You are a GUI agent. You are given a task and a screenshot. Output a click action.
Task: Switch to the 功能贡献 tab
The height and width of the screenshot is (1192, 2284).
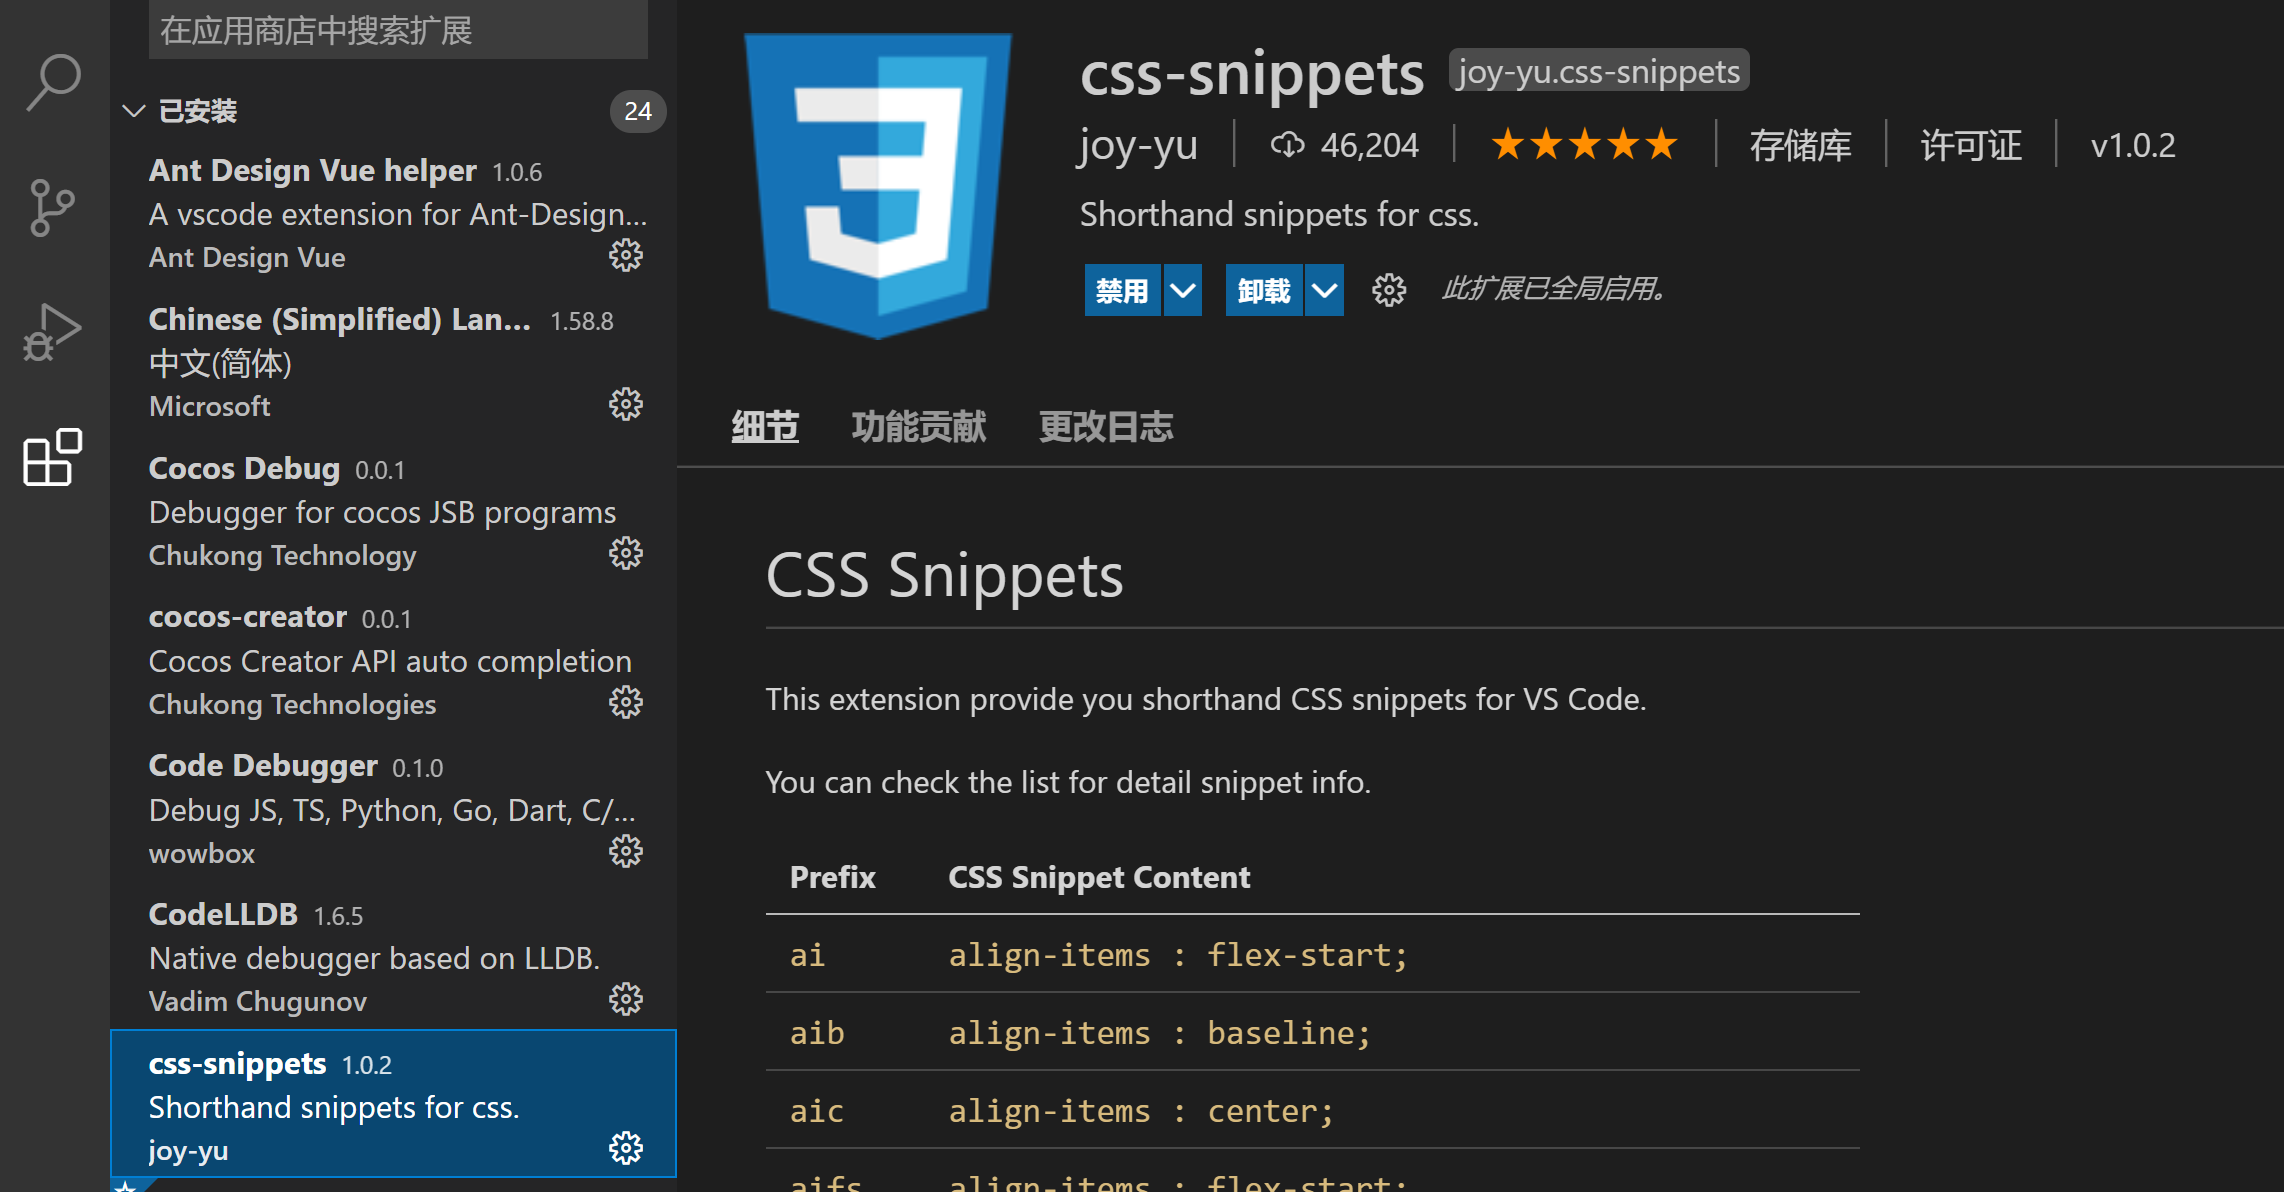(x=919, y=427)
